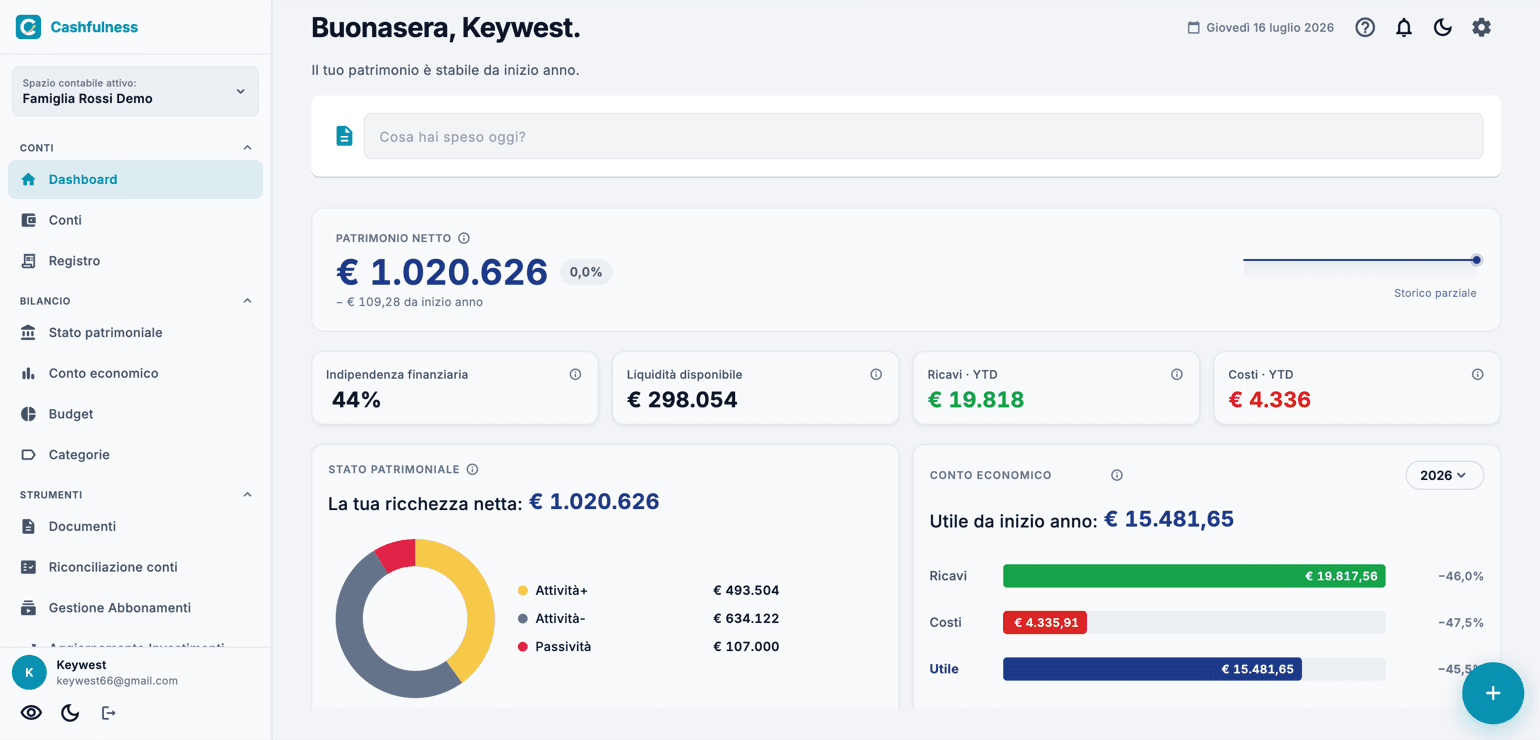Screen dimensions: 1540x740
Task: Collapse the STRUMENTI sidebar section
Action: 248,495
